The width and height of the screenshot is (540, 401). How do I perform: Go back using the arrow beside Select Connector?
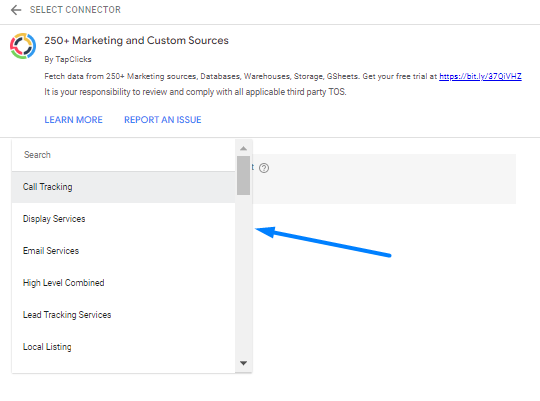(16, 10)
